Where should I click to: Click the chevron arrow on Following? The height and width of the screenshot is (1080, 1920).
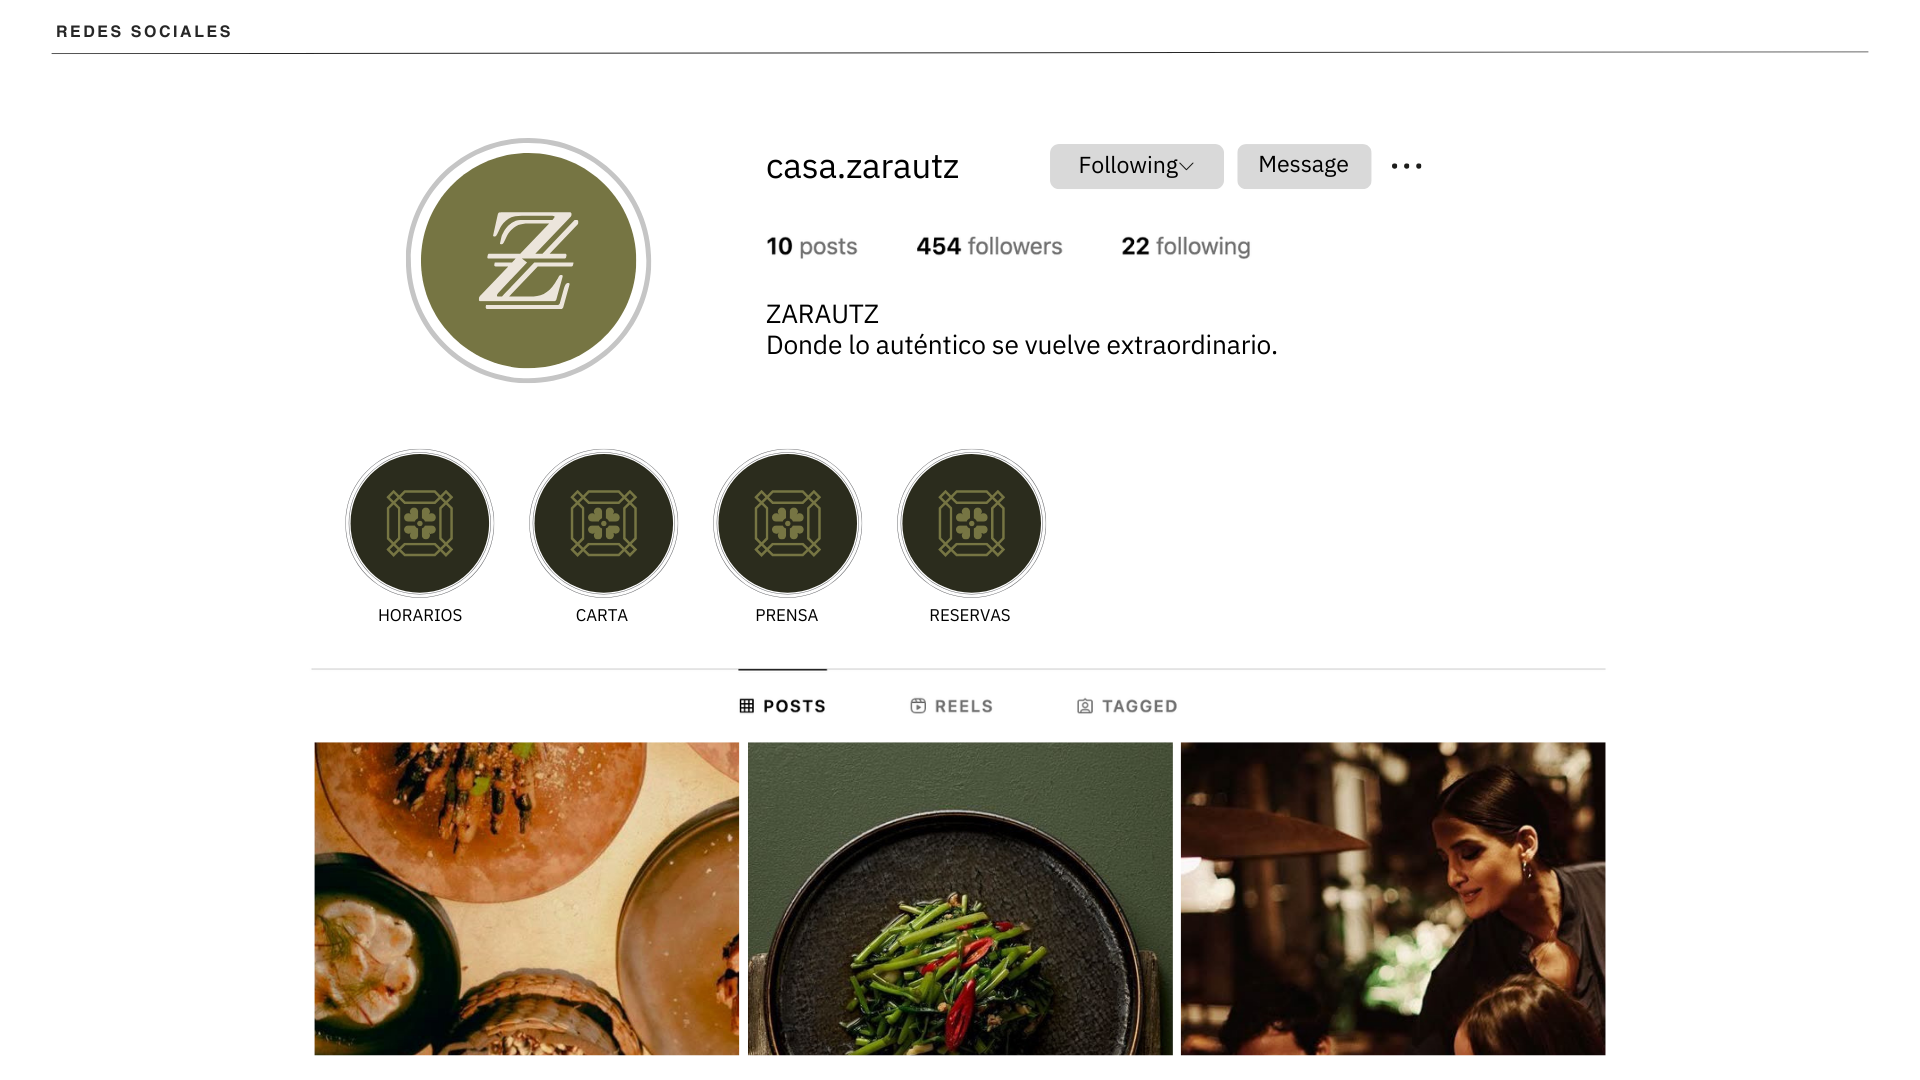coord(1187,167)
